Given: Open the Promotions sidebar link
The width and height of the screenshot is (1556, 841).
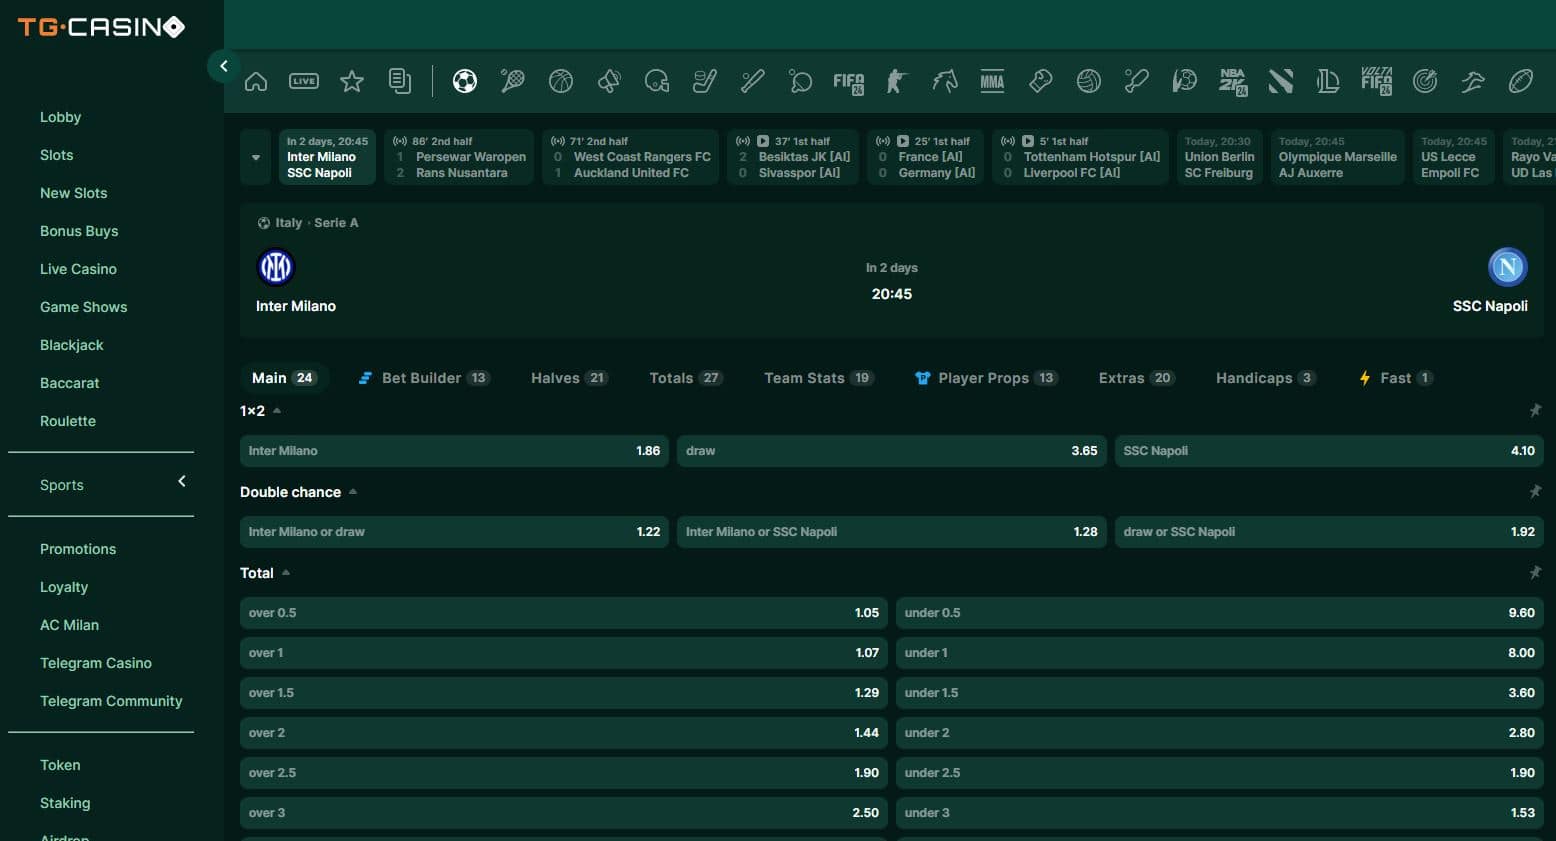Looking at the screenshot, I should (78, 549).
